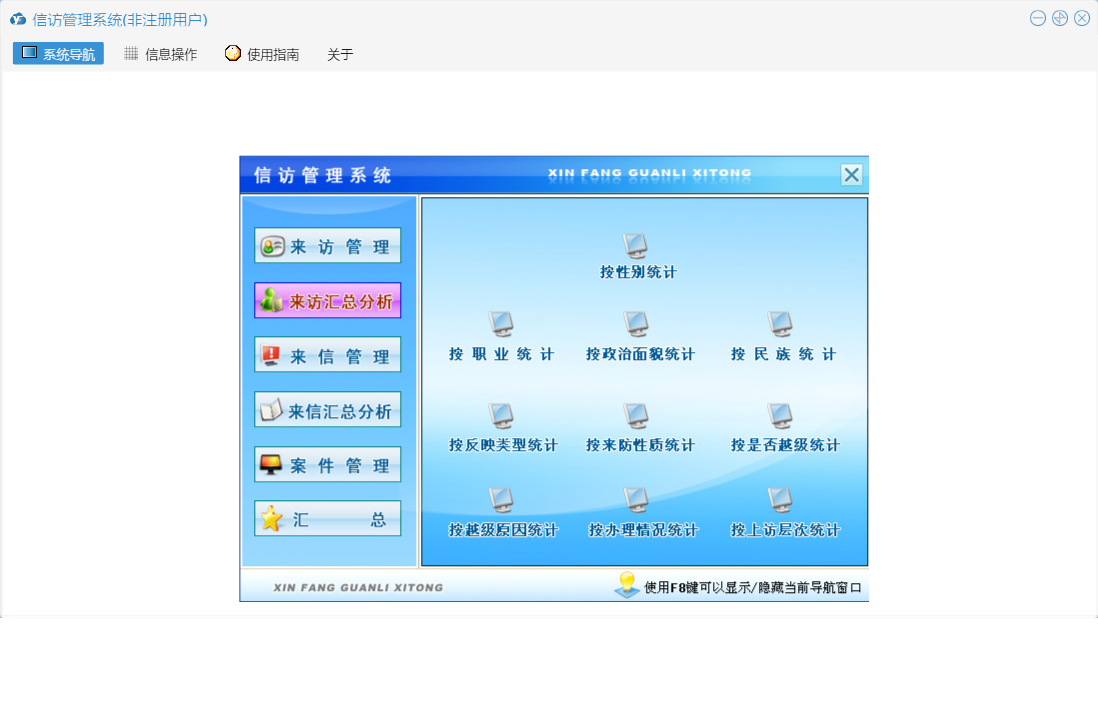This screenshot has height=719, width=1098.
Task: Close the 信访管理系统 navigation panel
Action: [x=851, y=175]
